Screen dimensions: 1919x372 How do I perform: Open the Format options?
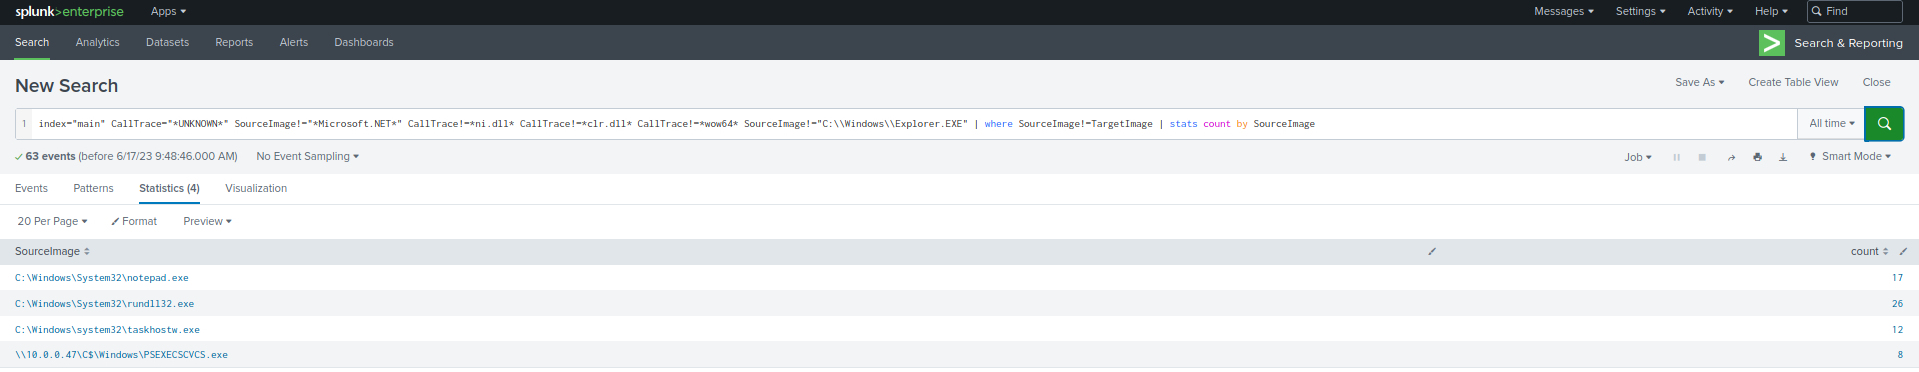click(x=134, y=222)
